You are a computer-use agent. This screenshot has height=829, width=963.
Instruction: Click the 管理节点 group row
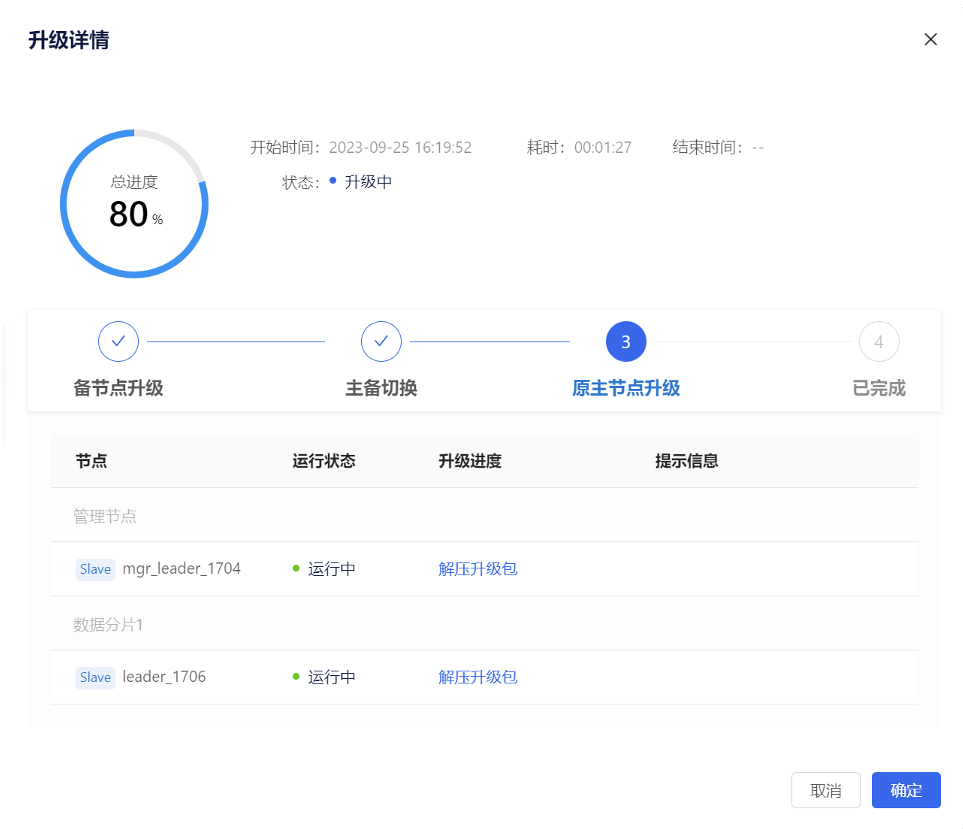[485, 516]
